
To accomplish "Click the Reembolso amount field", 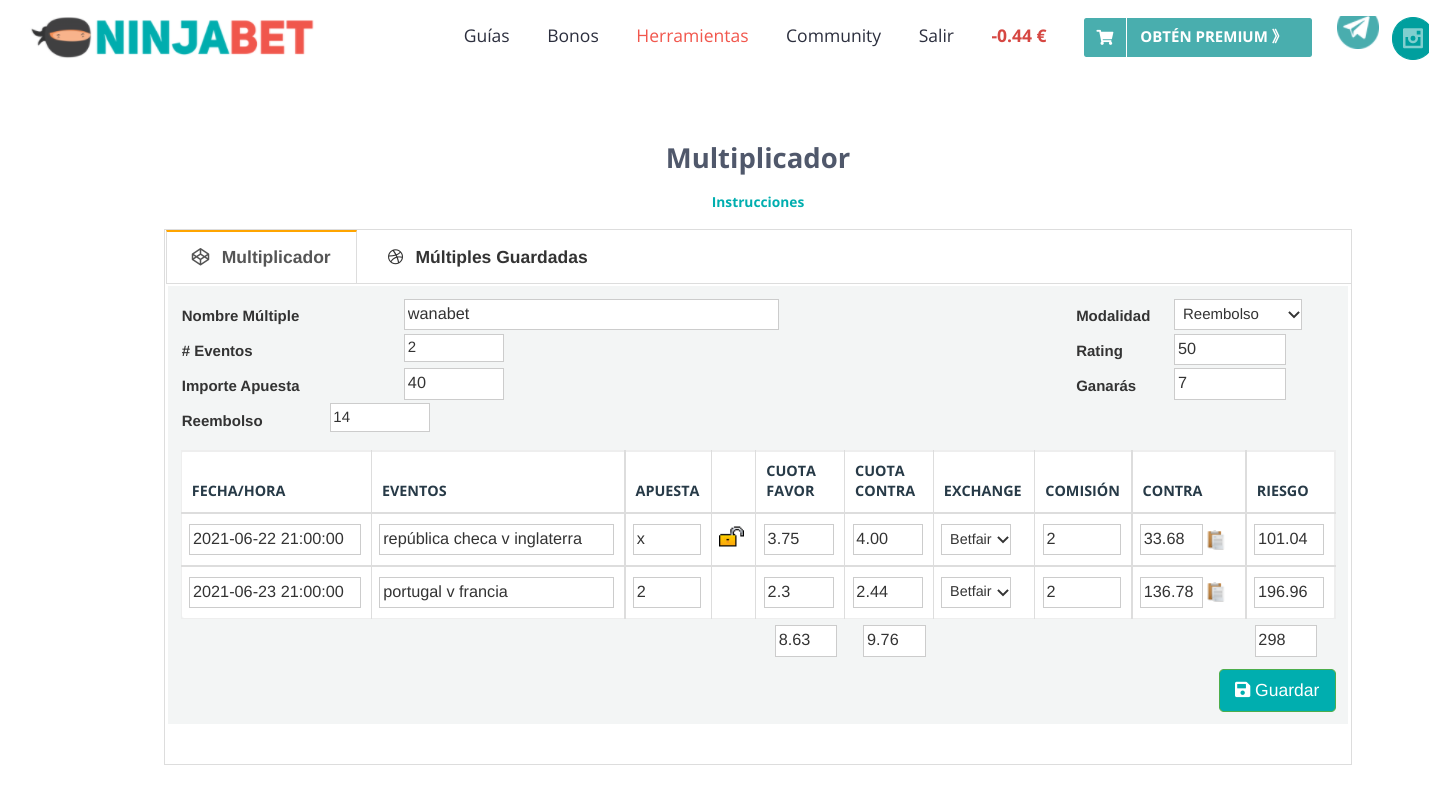I will (x=380, y=418).
